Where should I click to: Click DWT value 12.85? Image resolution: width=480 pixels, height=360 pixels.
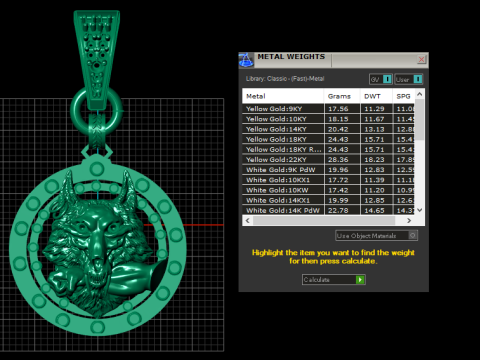click(374, 200)
